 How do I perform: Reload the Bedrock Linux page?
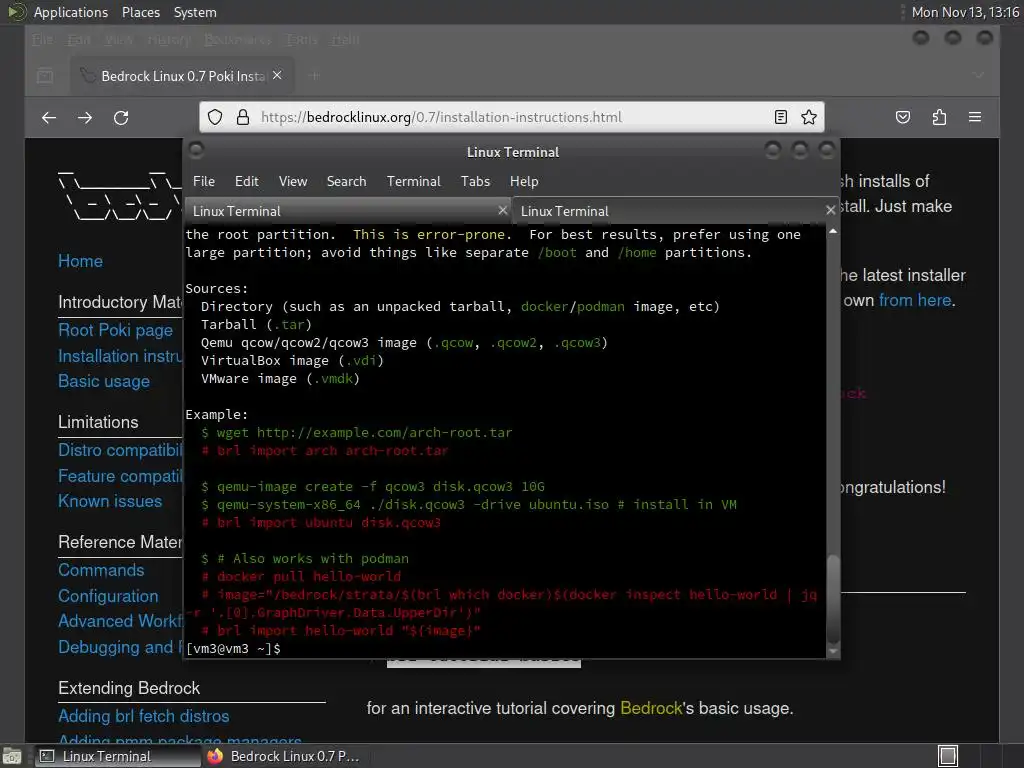click(121, 118)
